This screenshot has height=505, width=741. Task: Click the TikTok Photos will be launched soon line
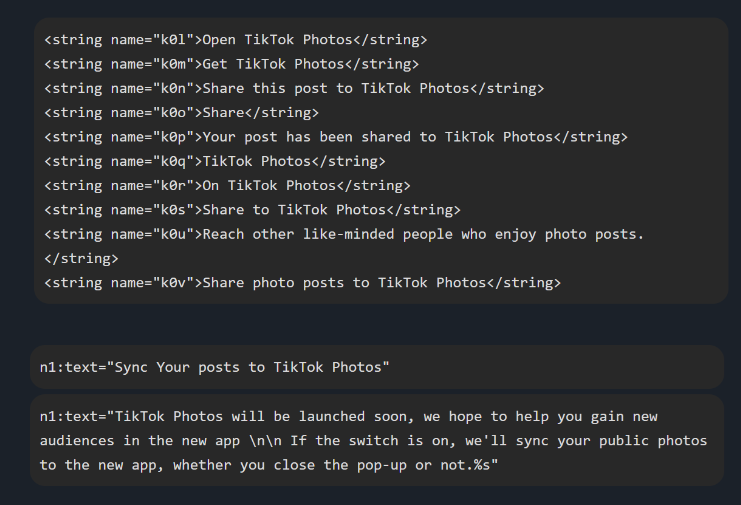[349, 417]
